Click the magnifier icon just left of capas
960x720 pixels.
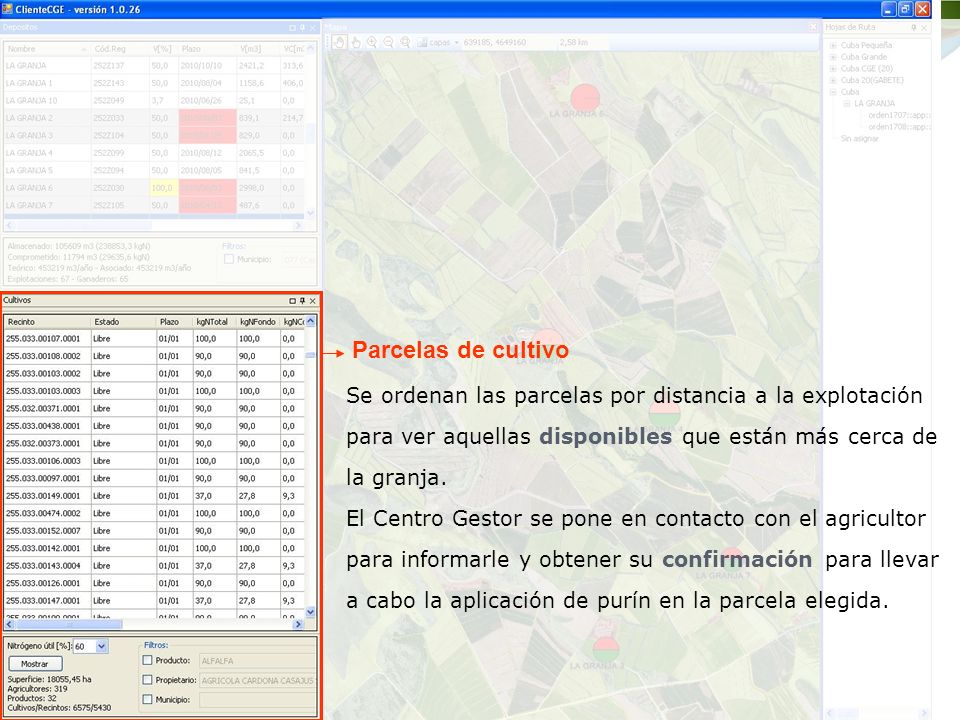click(x=405, y=42)
